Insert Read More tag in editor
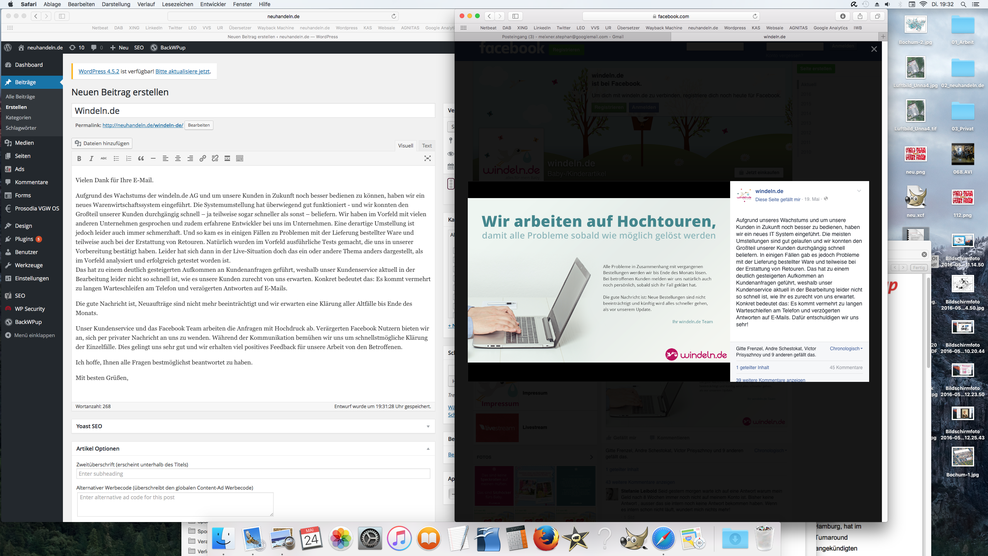Screen dimensions: 988x556 pyautogui.click(x=227, y=159)
